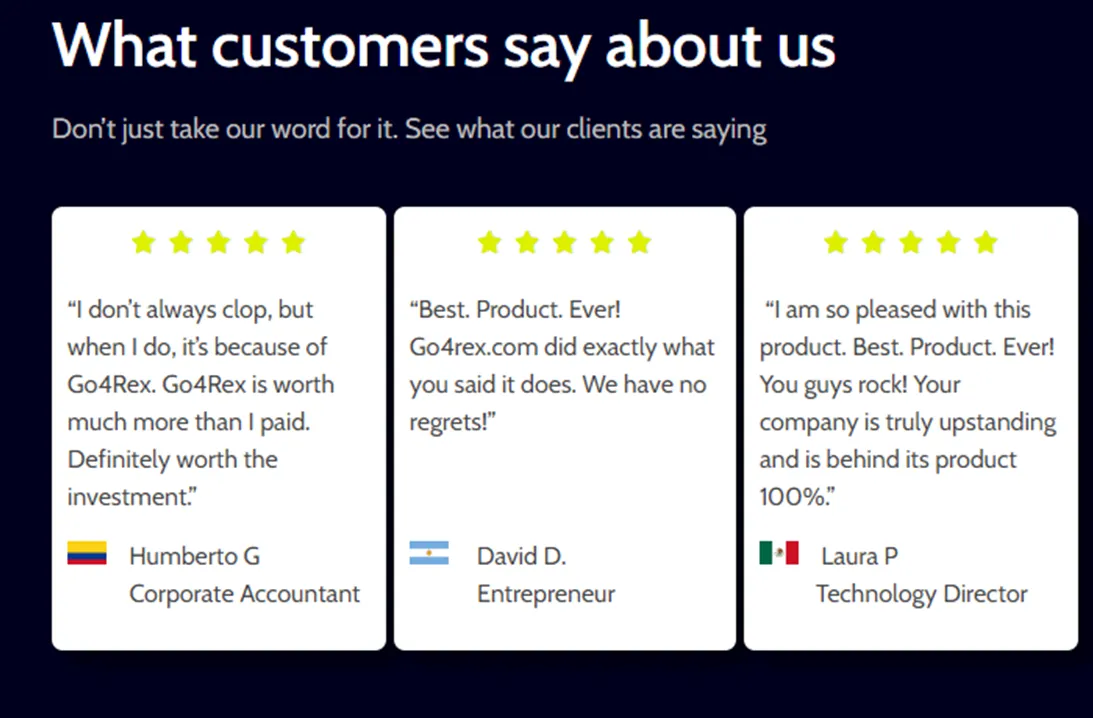Viewport: 1093px width, 718px height.
Task: Click the name Laura P
Action: pyautogui.click(x=859, y=556)
